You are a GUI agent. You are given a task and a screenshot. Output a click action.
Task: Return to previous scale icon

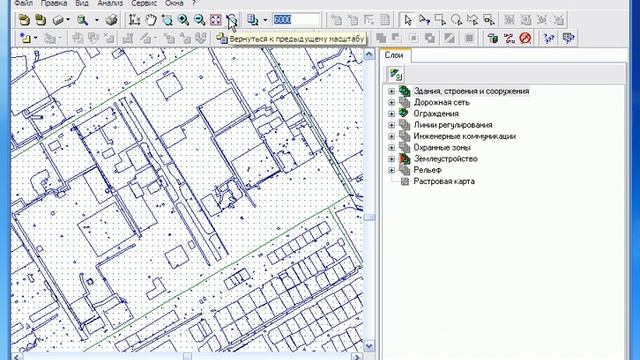point(232,20)
